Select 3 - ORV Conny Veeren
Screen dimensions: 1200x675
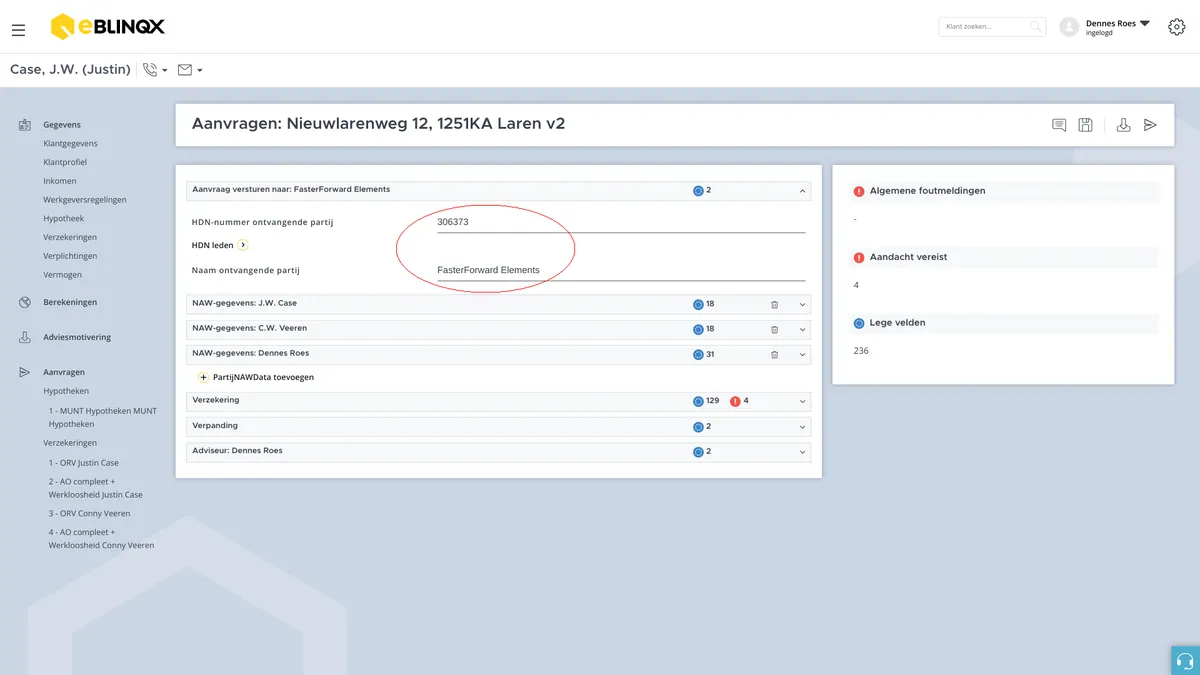point(89,514)
